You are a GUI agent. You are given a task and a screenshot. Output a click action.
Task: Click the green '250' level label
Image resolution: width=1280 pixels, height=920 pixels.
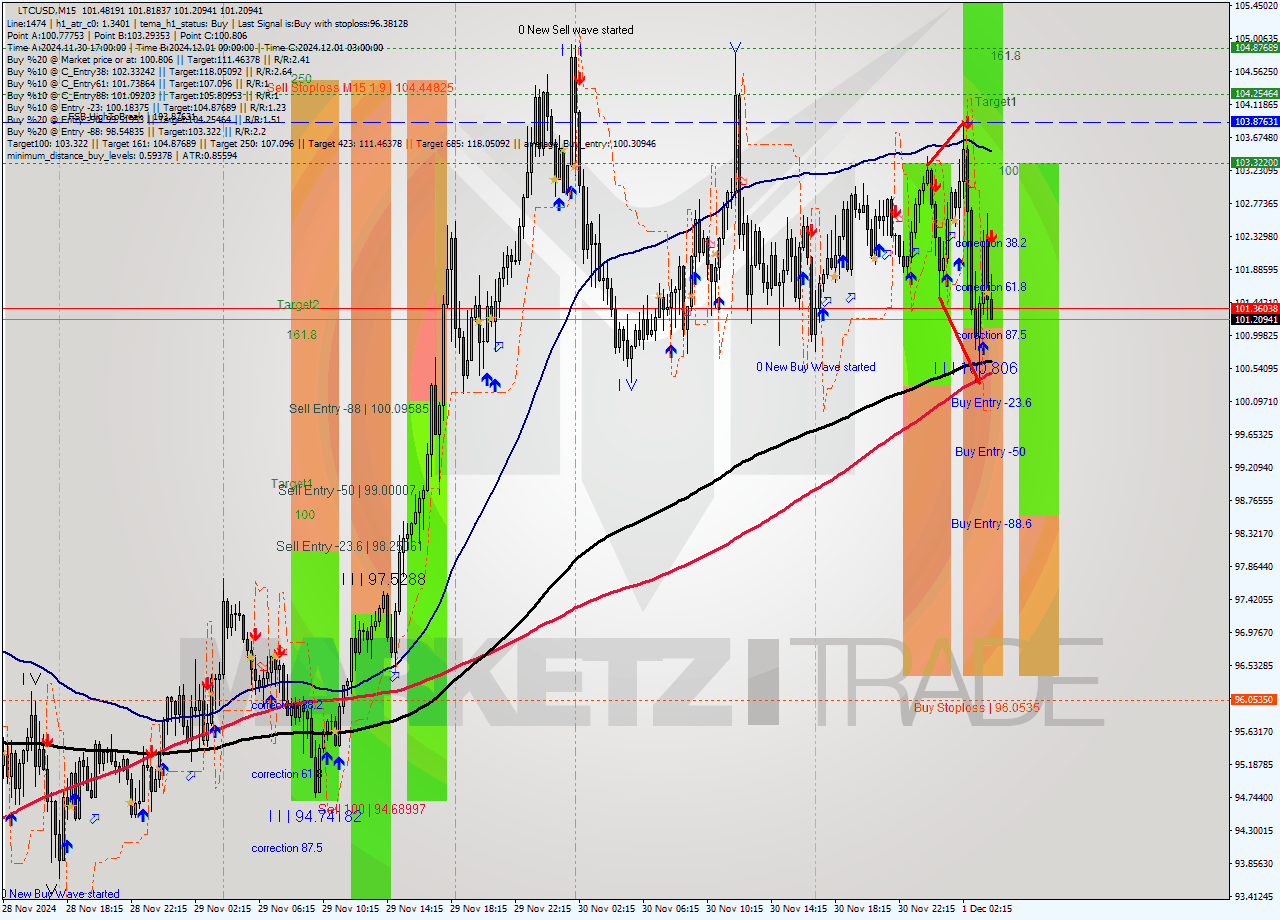tap(301, 78)
